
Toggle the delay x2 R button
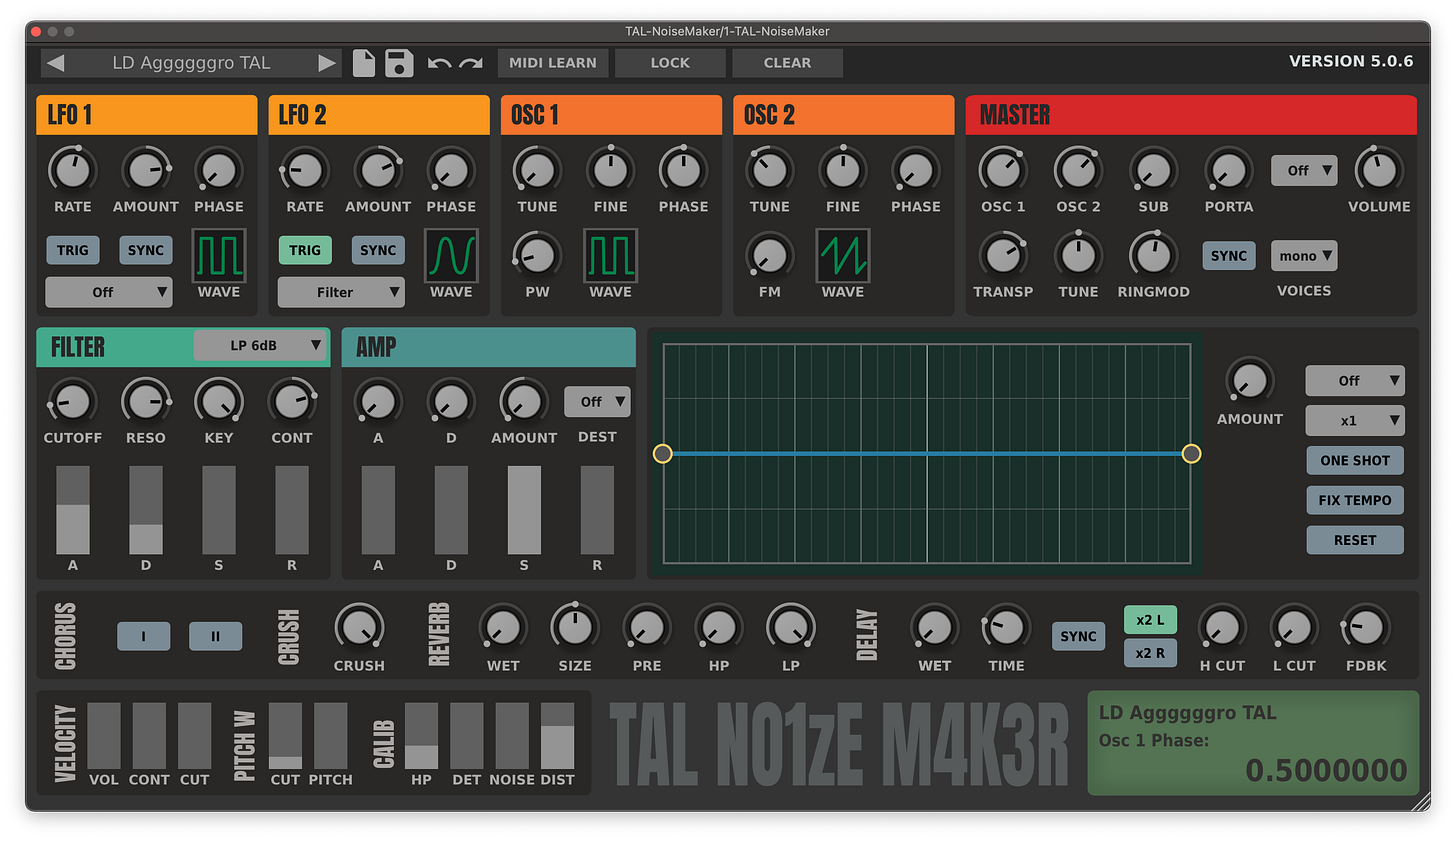pyautogui.click(x=1150, y=653)
